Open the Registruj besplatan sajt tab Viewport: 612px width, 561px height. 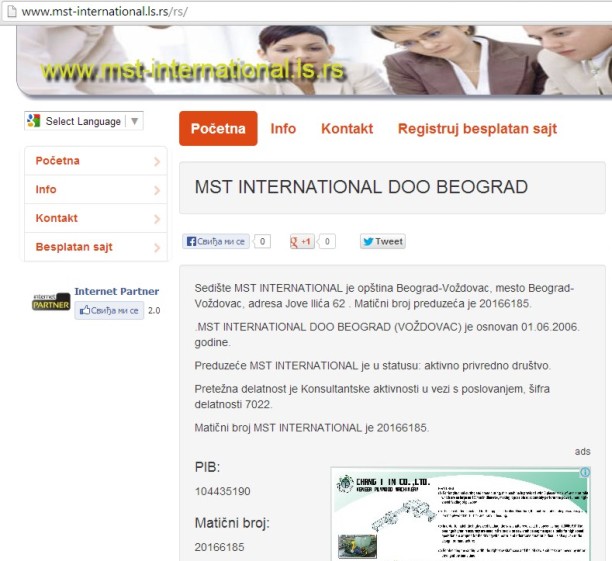pos(477,129)
